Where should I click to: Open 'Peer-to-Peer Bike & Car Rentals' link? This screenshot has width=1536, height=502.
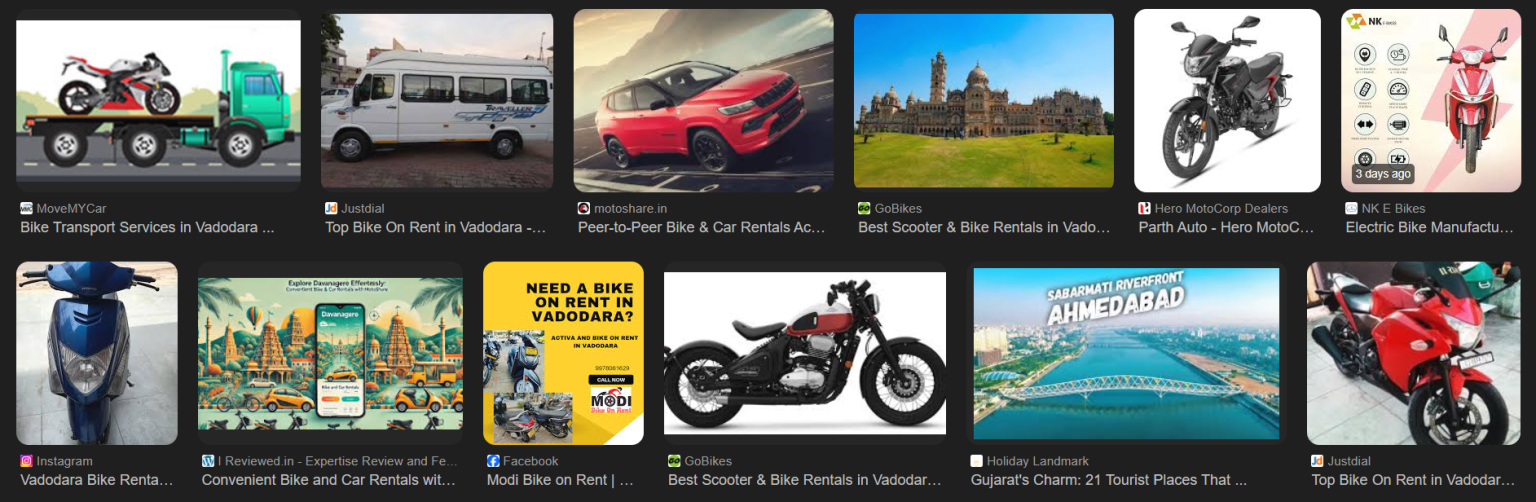click(702, 227)
